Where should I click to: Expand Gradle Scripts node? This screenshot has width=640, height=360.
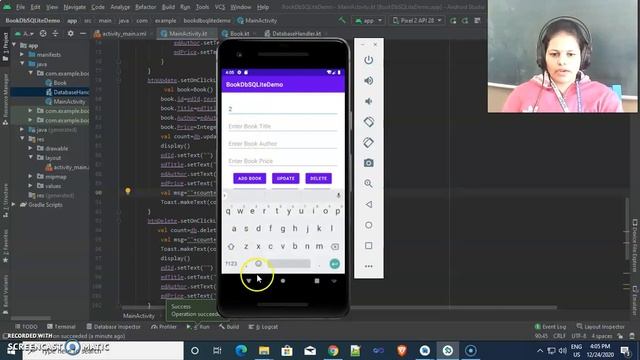click(x=14, y=204)
